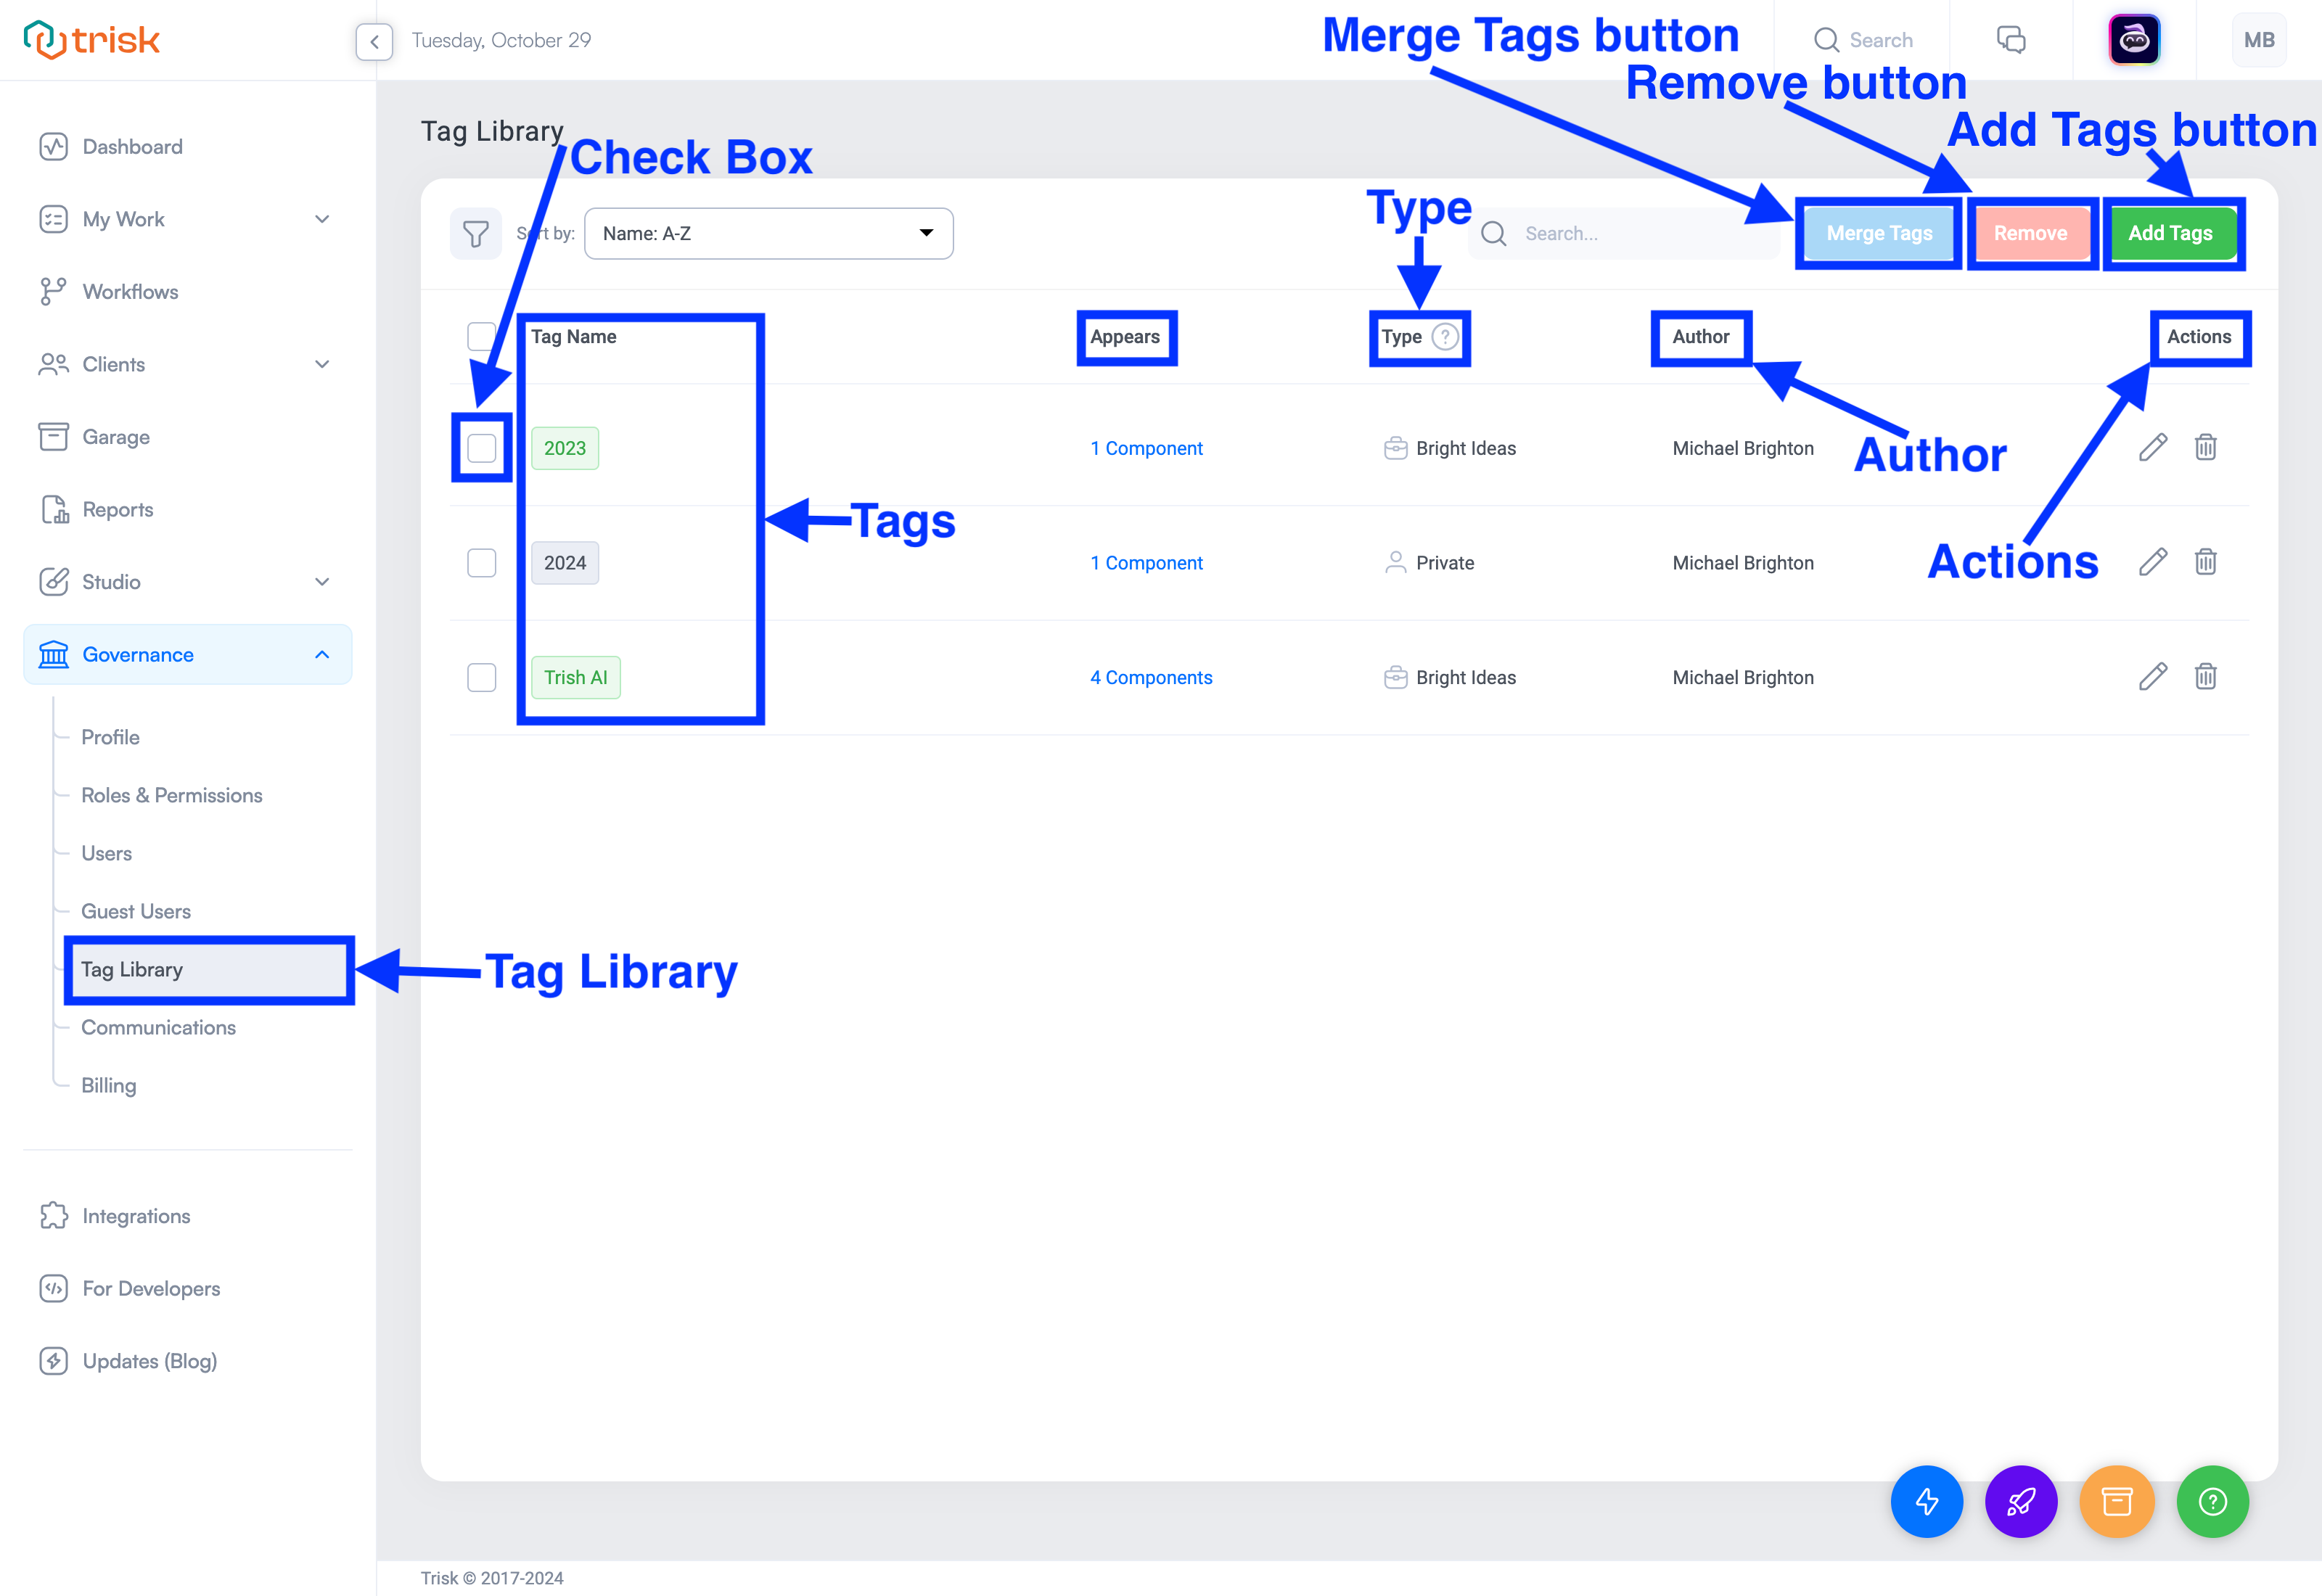
Task: Open the chat messages icon in the top bar
Action: coord(2011,40)
